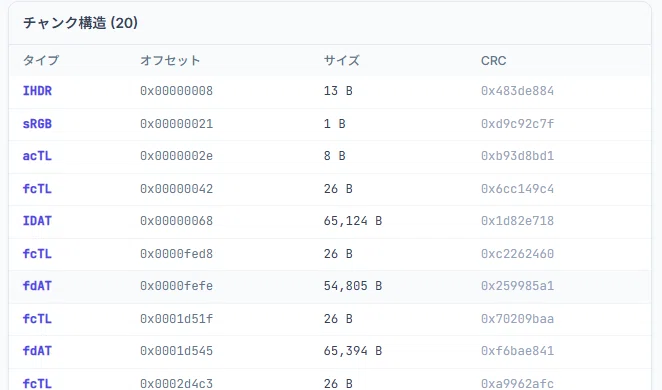Click the チャンク構造 (20) panel heading
This screenshot has width=662, height=390.
click(80, 23)
